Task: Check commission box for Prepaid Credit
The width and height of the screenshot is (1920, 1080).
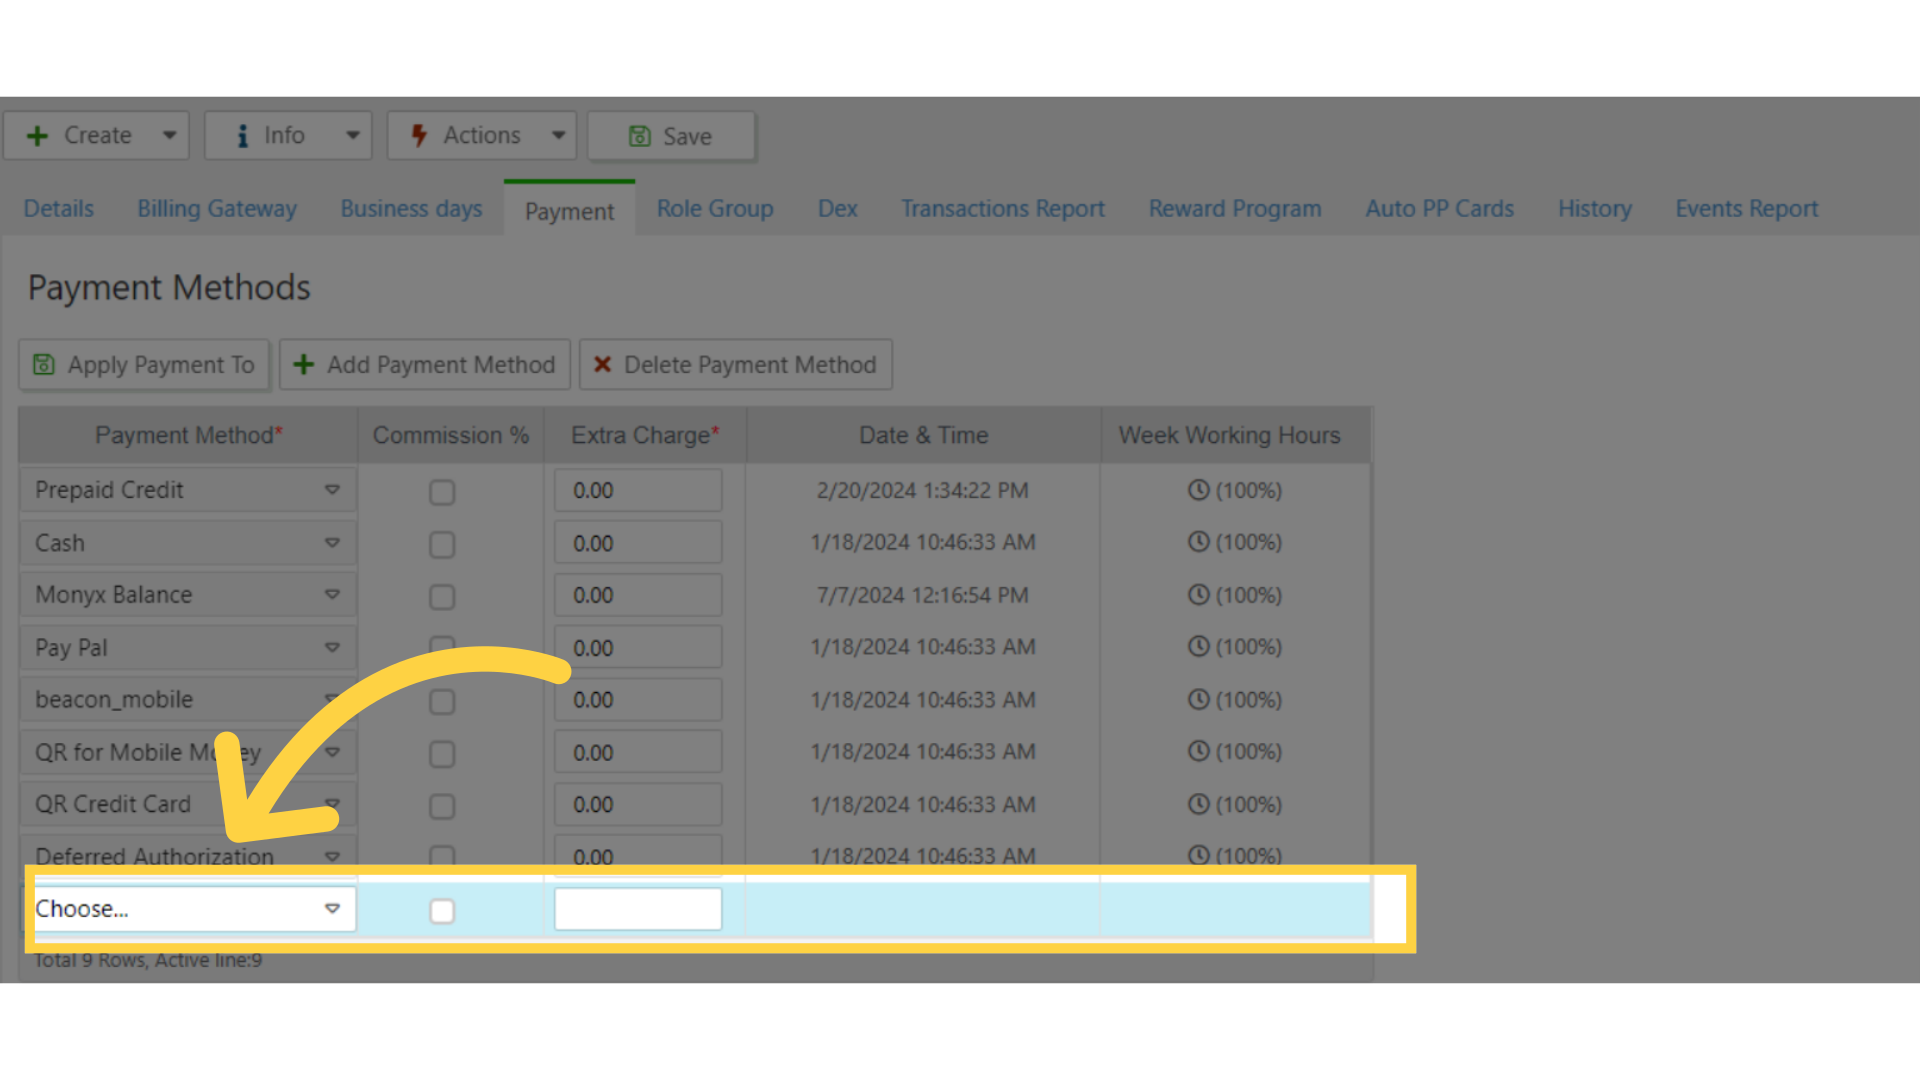Action: pos(442,492)
